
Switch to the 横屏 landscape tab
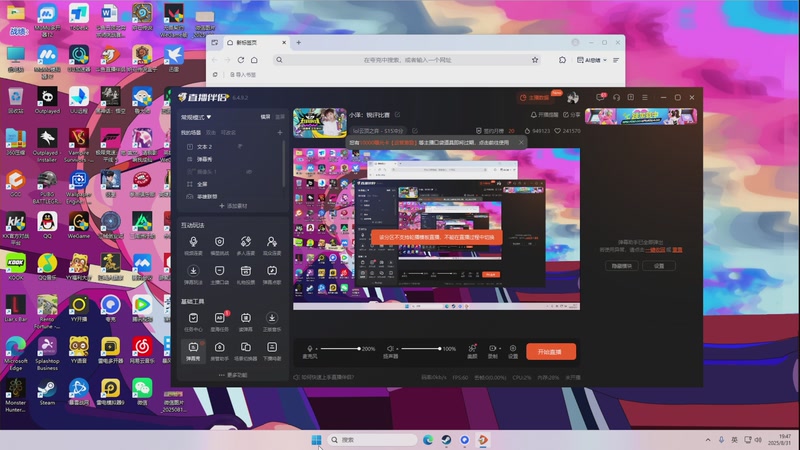pos(265,117)
